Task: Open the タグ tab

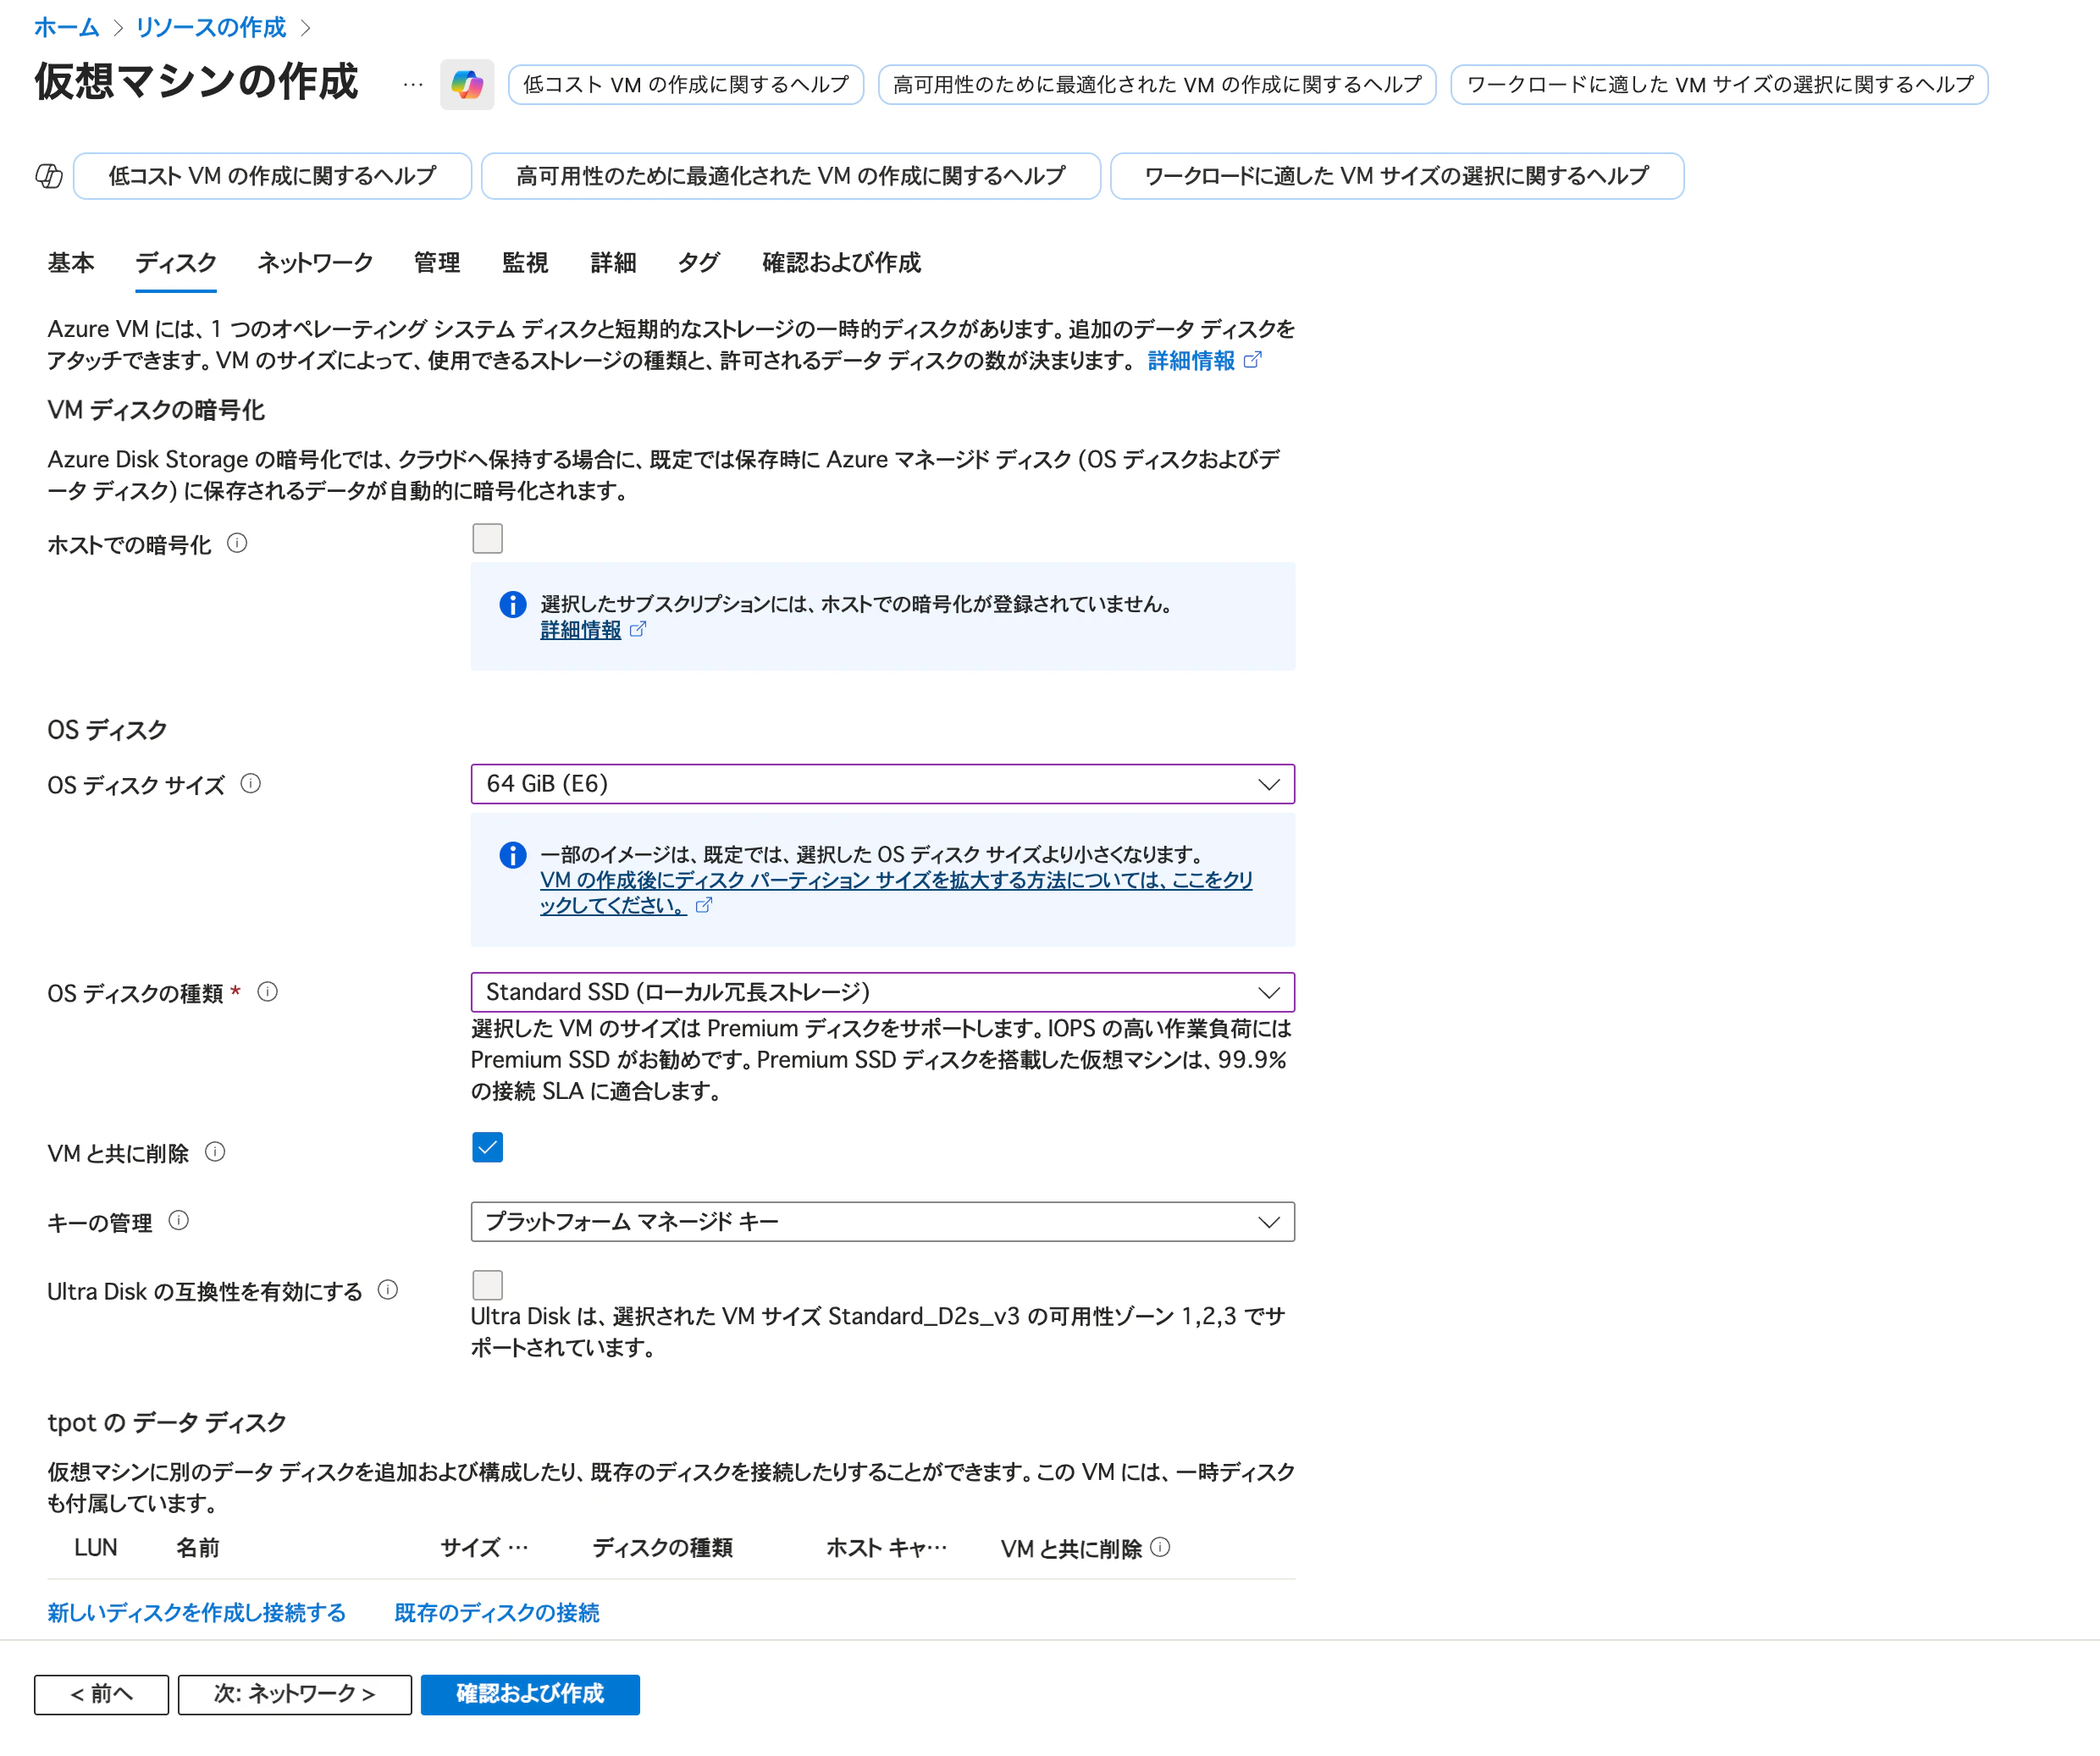Action: (699, 263)
